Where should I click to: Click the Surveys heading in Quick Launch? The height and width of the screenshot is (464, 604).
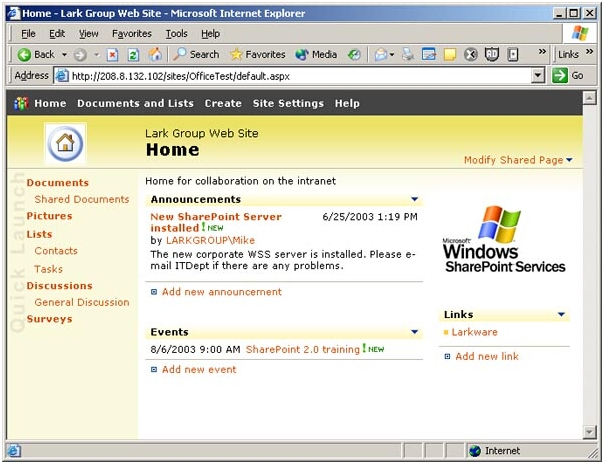pyautogui.click(x=49, y=319)
